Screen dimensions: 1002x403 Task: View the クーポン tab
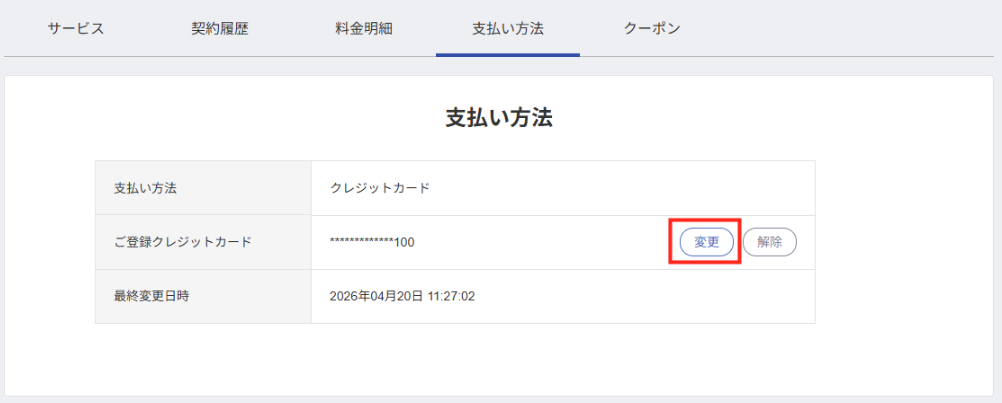652,29
